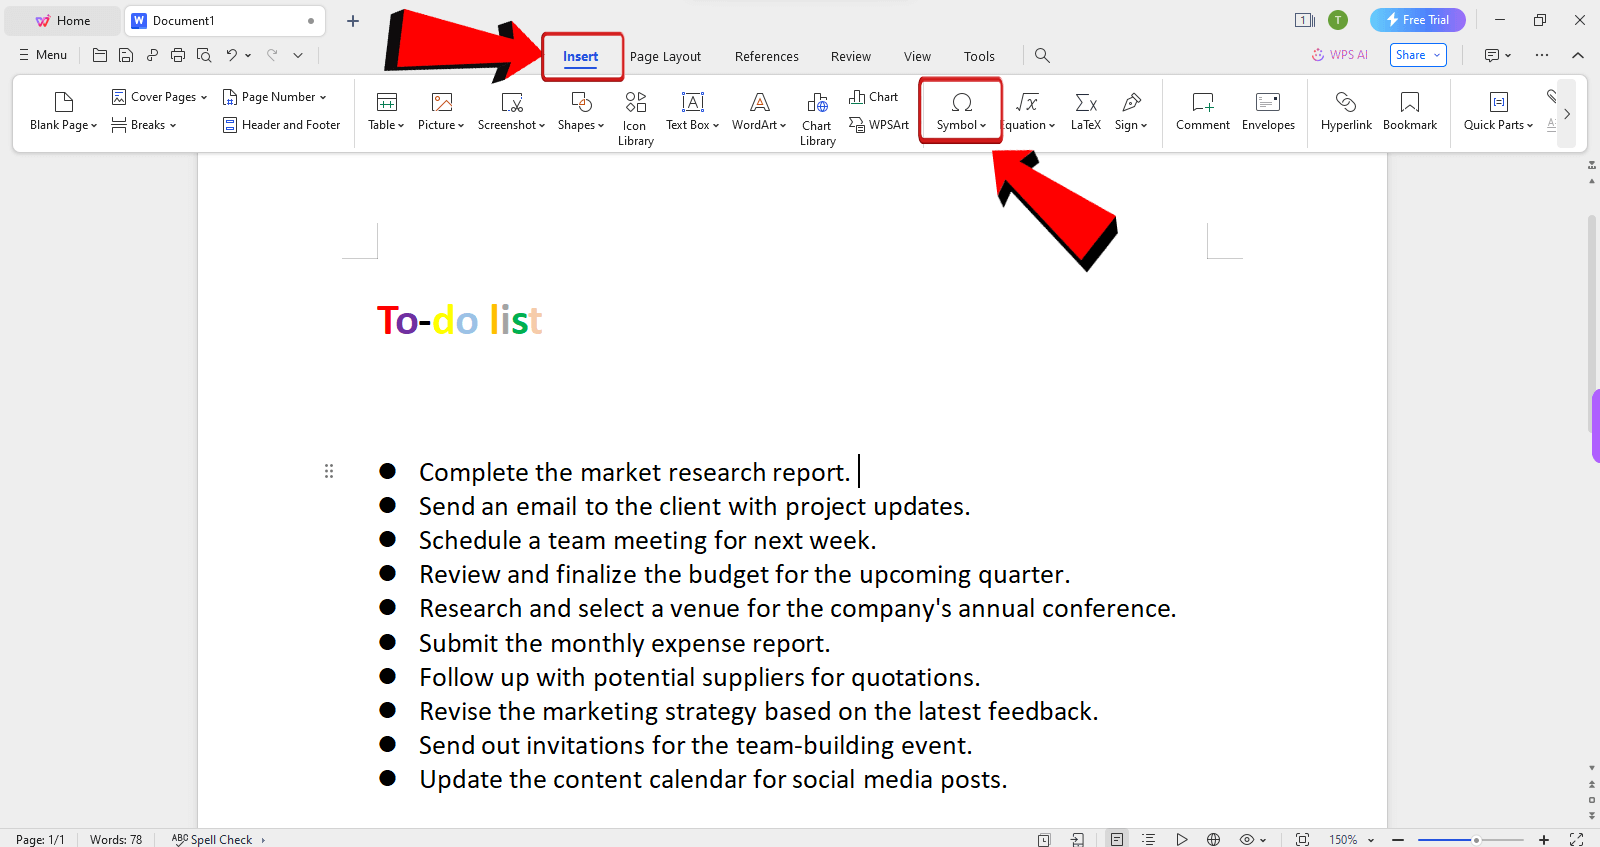Switch to Print Layout view in status bar

click(x=1117, y=839)
